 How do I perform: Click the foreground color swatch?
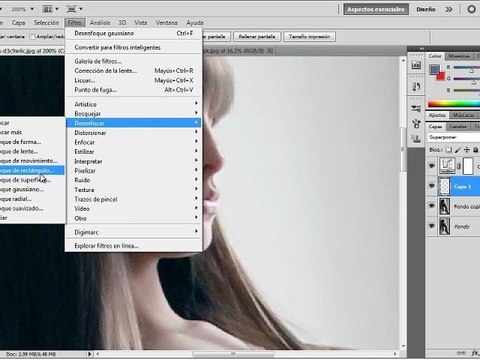tap(434, 69)
